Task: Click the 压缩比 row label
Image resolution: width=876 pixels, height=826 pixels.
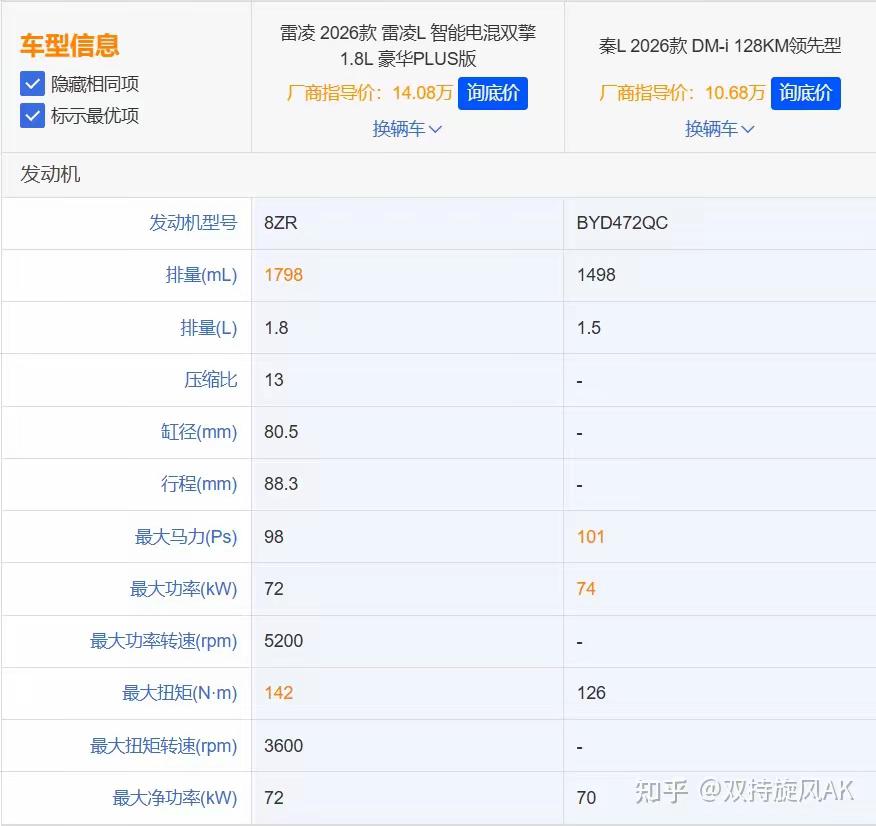Action: pos(211,380)
